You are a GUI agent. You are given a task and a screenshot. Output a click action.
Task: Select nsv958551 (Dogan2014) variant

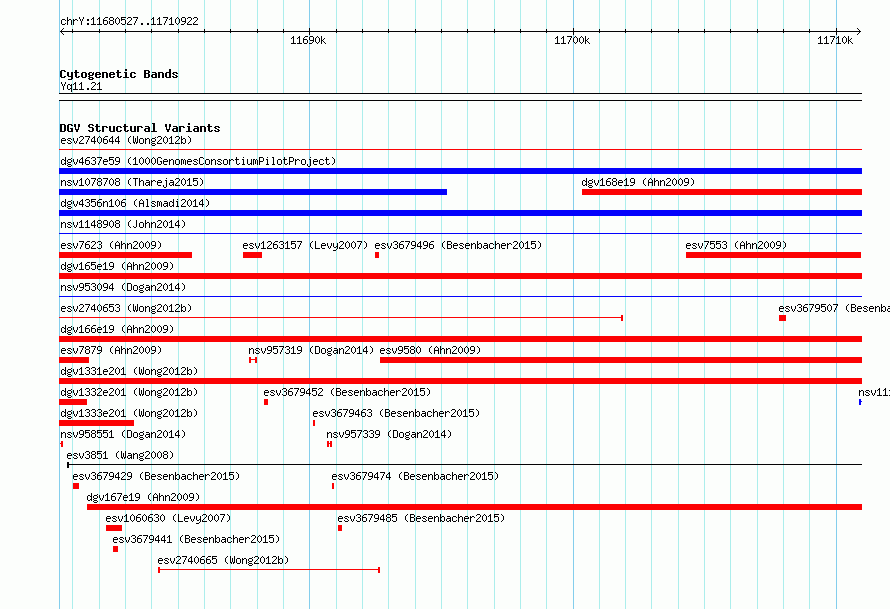[x=123, y=434]
